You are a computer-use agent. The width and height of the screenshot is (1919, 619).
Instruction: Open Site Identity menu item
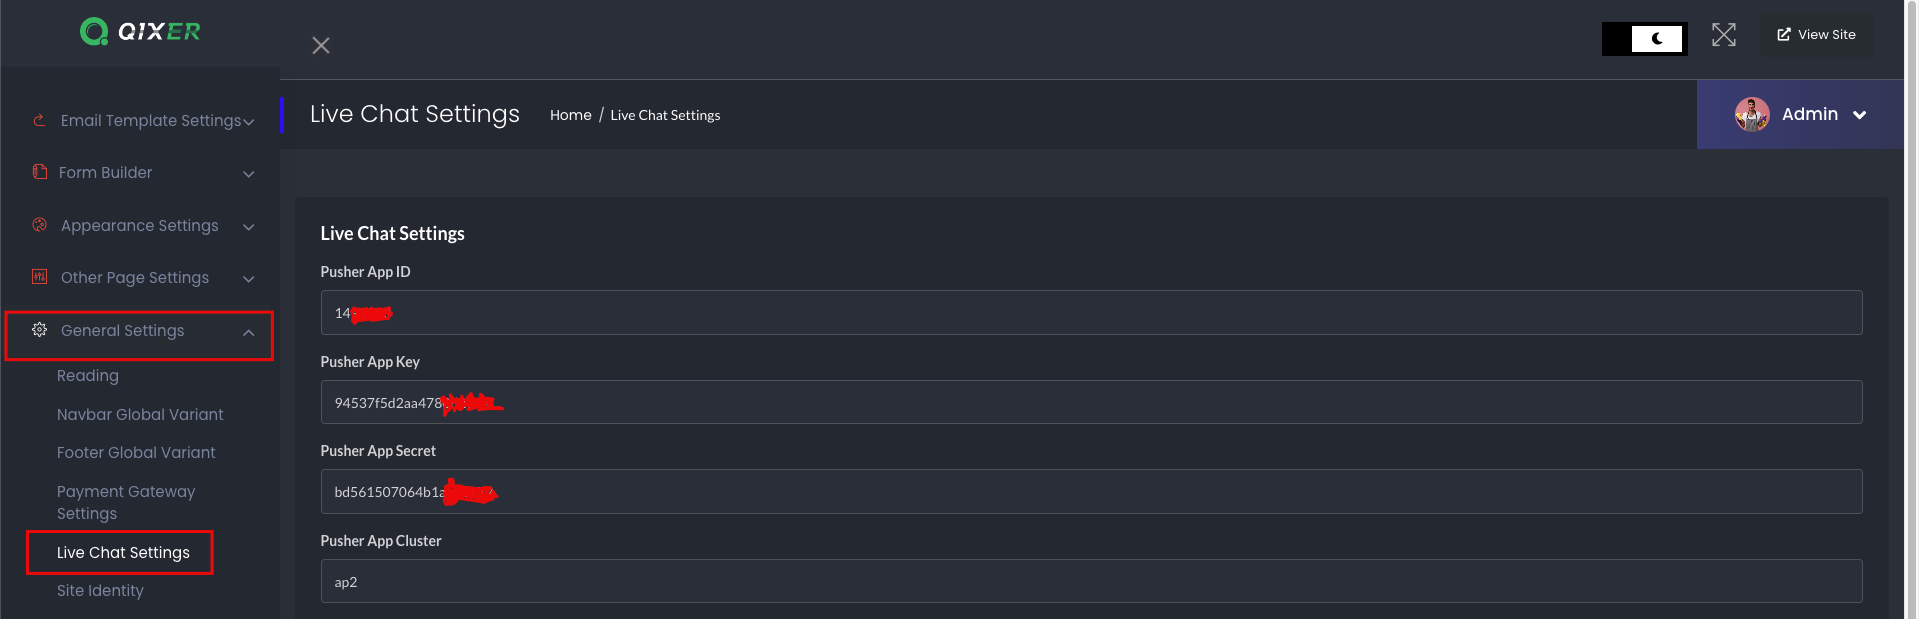click(x=100, y=590)
